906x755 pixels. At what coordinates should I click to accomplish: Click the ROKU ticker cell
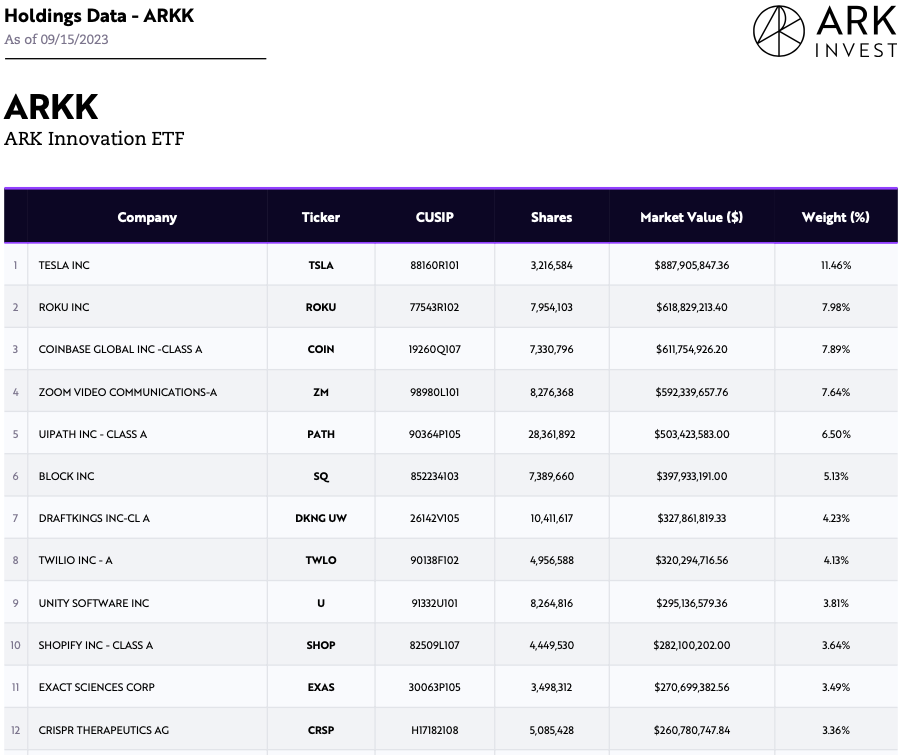pyautogui.click(x=321, y=307)
